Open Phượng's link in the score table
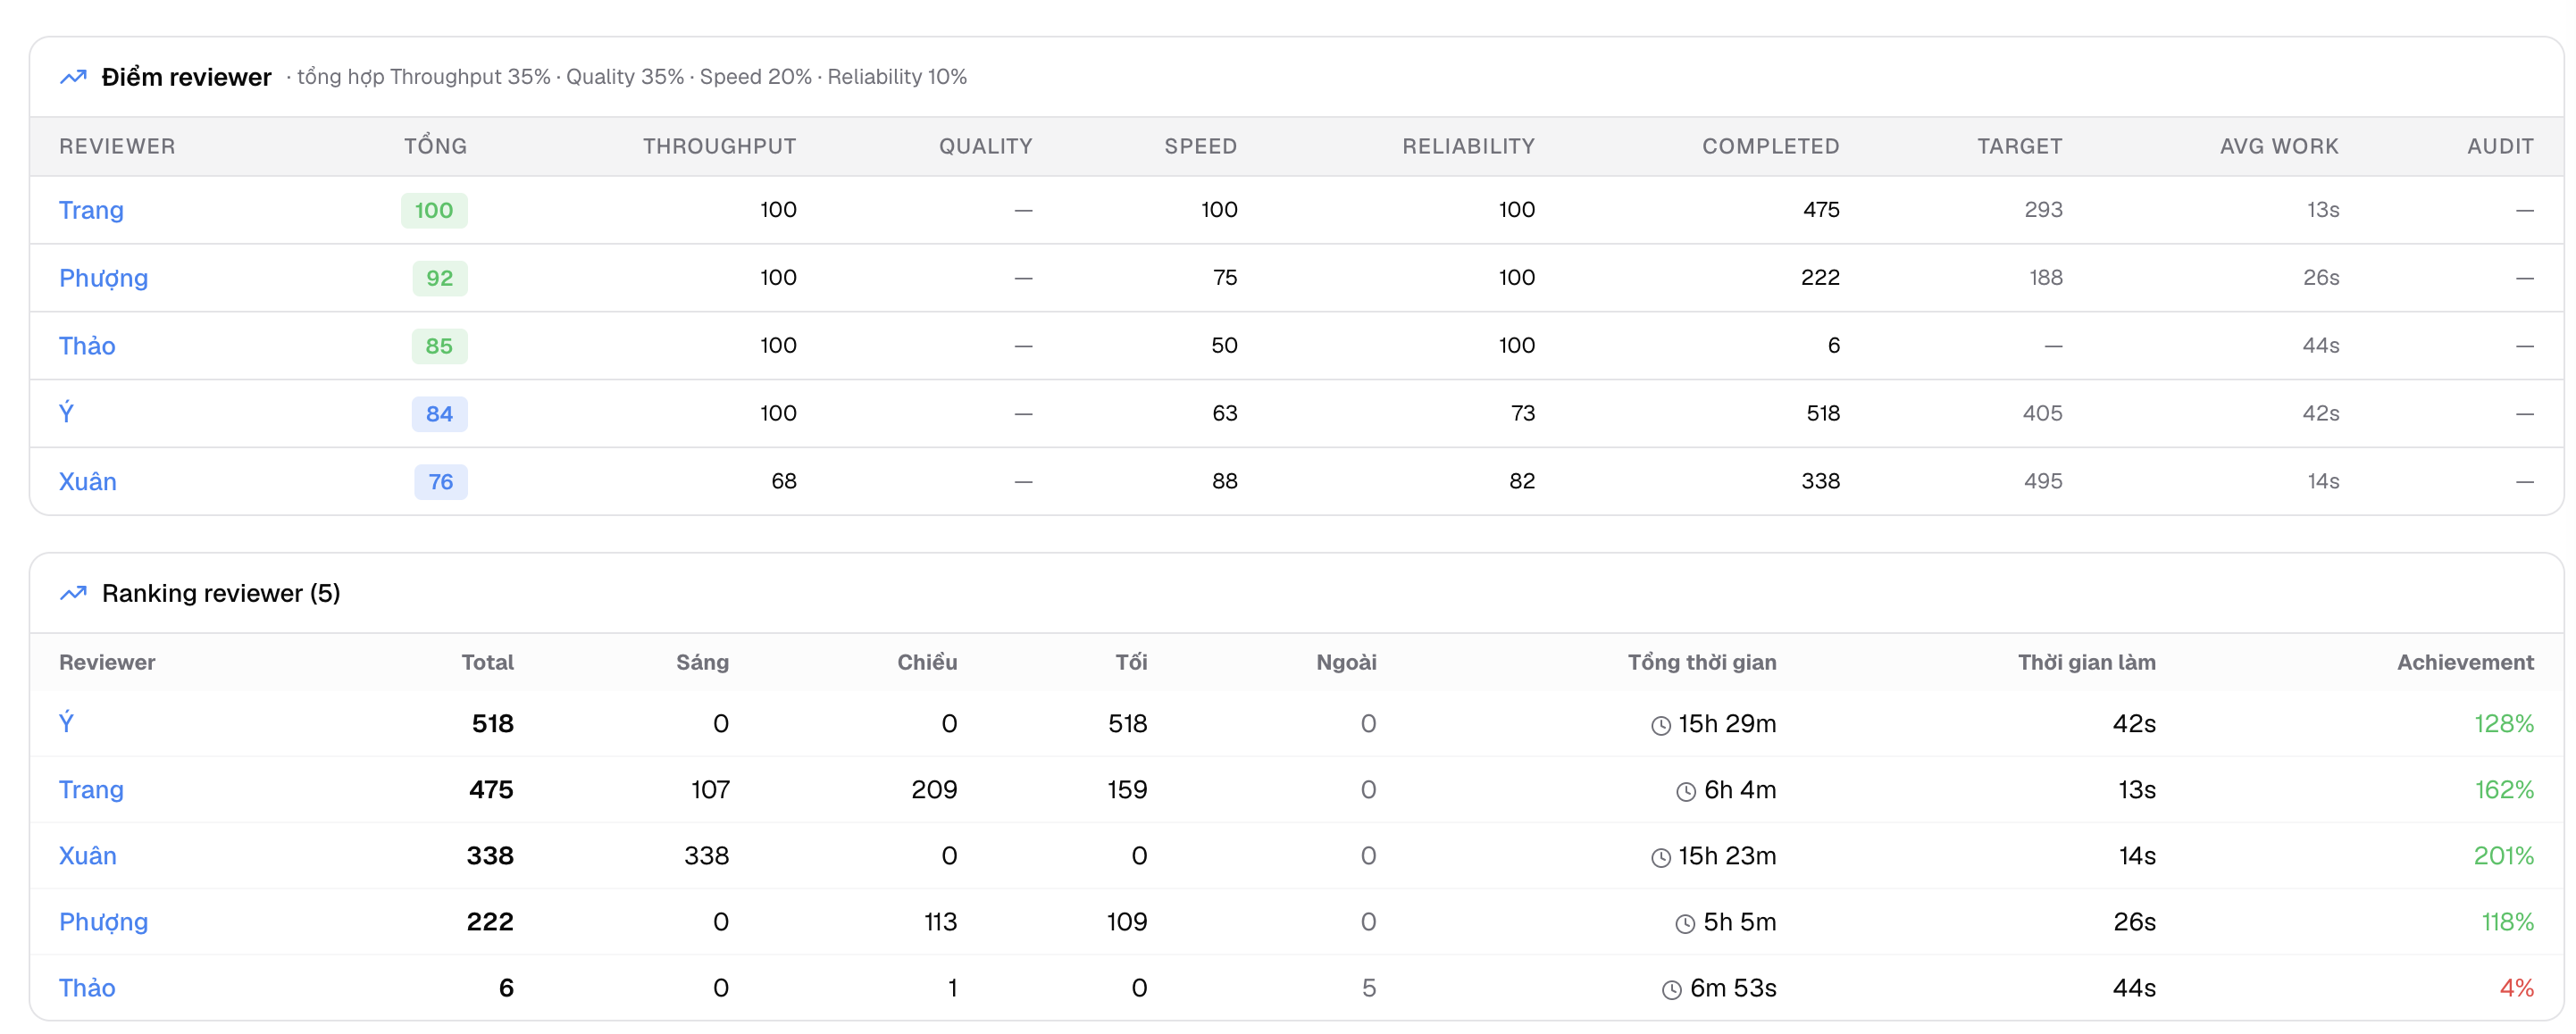Image resolution: width=2576 pixels, height=1034 pixels. (x=103, y=278)
